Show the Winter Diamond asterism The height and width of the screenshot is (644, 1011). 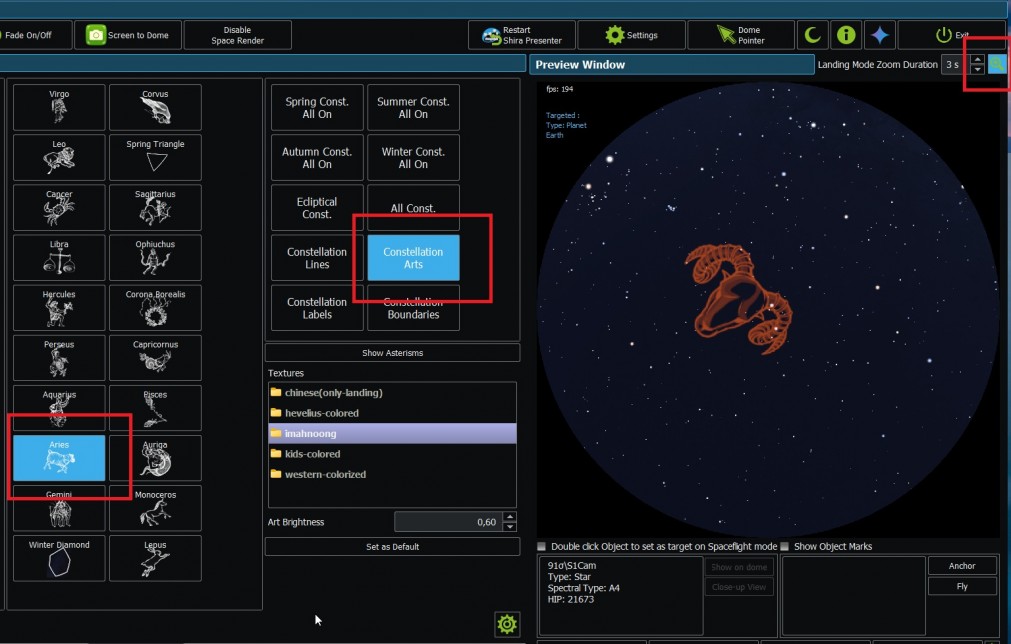click(x=59, y=558)
